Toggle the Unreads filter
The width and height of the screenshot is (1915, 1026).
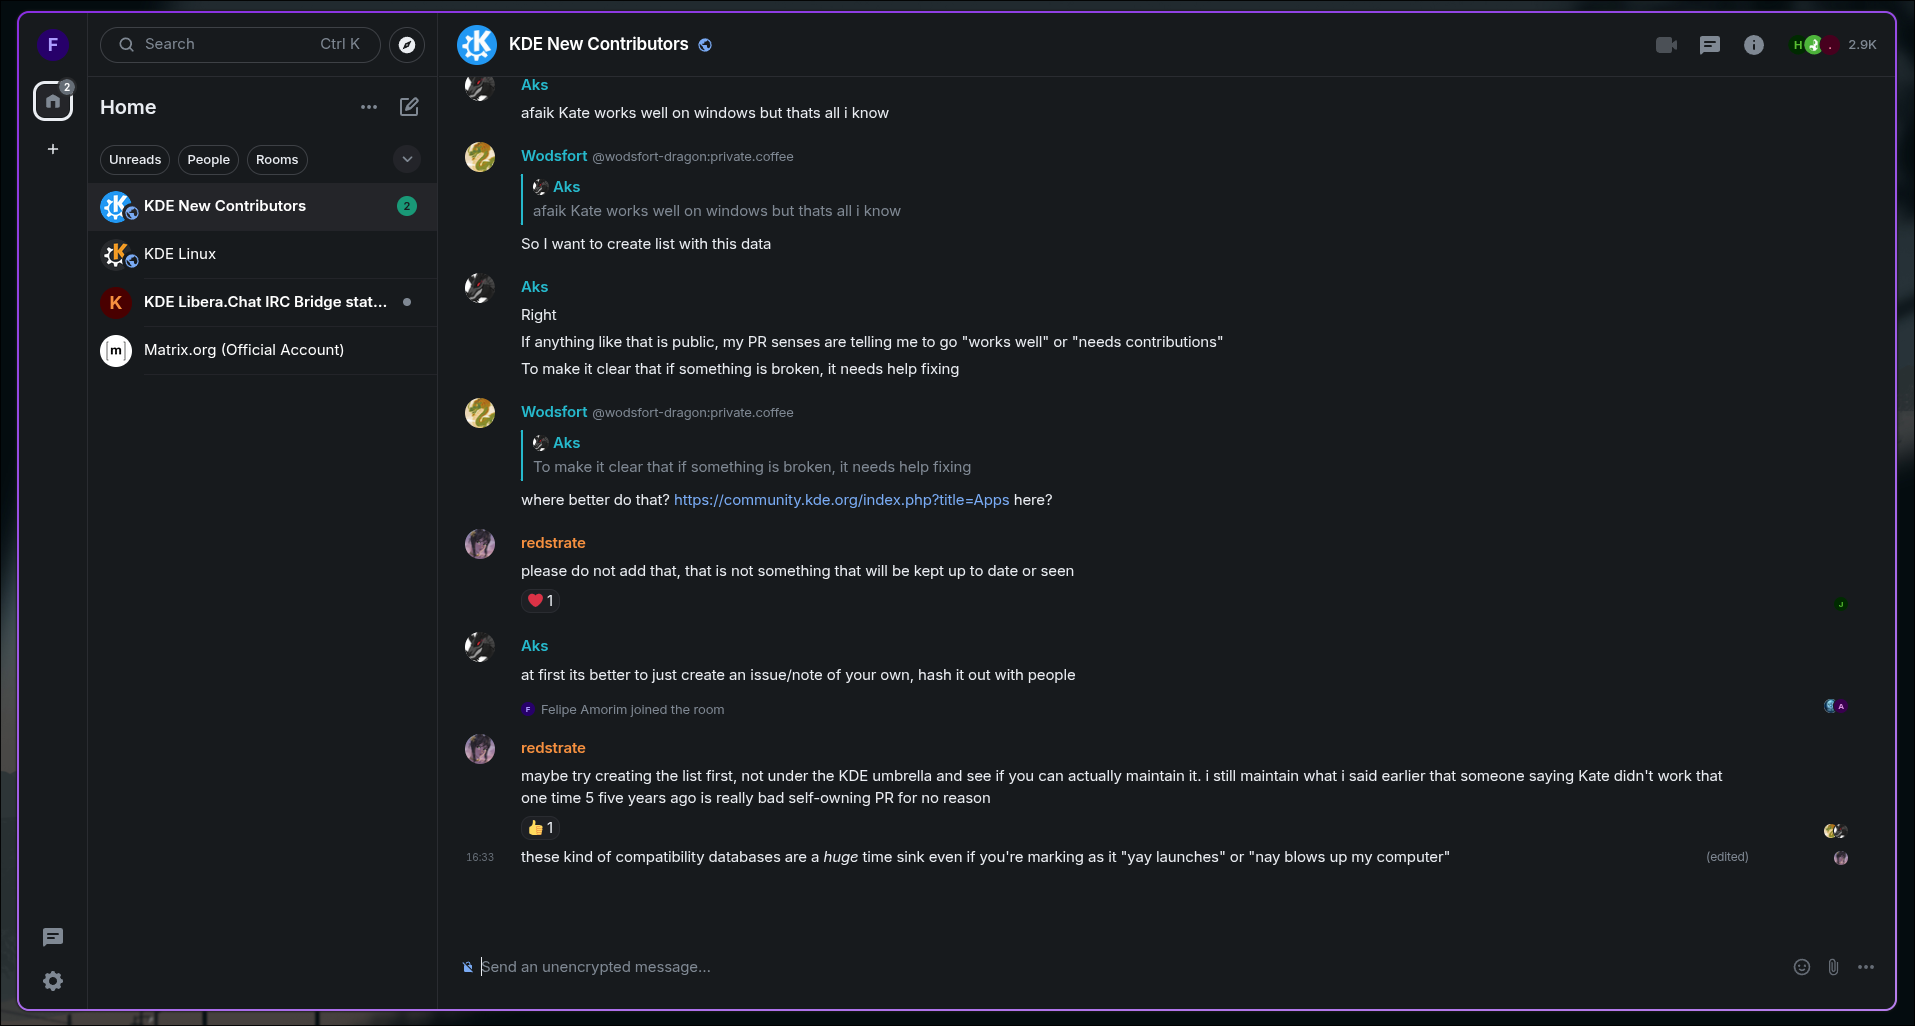pyautogui.click(x=135, y=160)
